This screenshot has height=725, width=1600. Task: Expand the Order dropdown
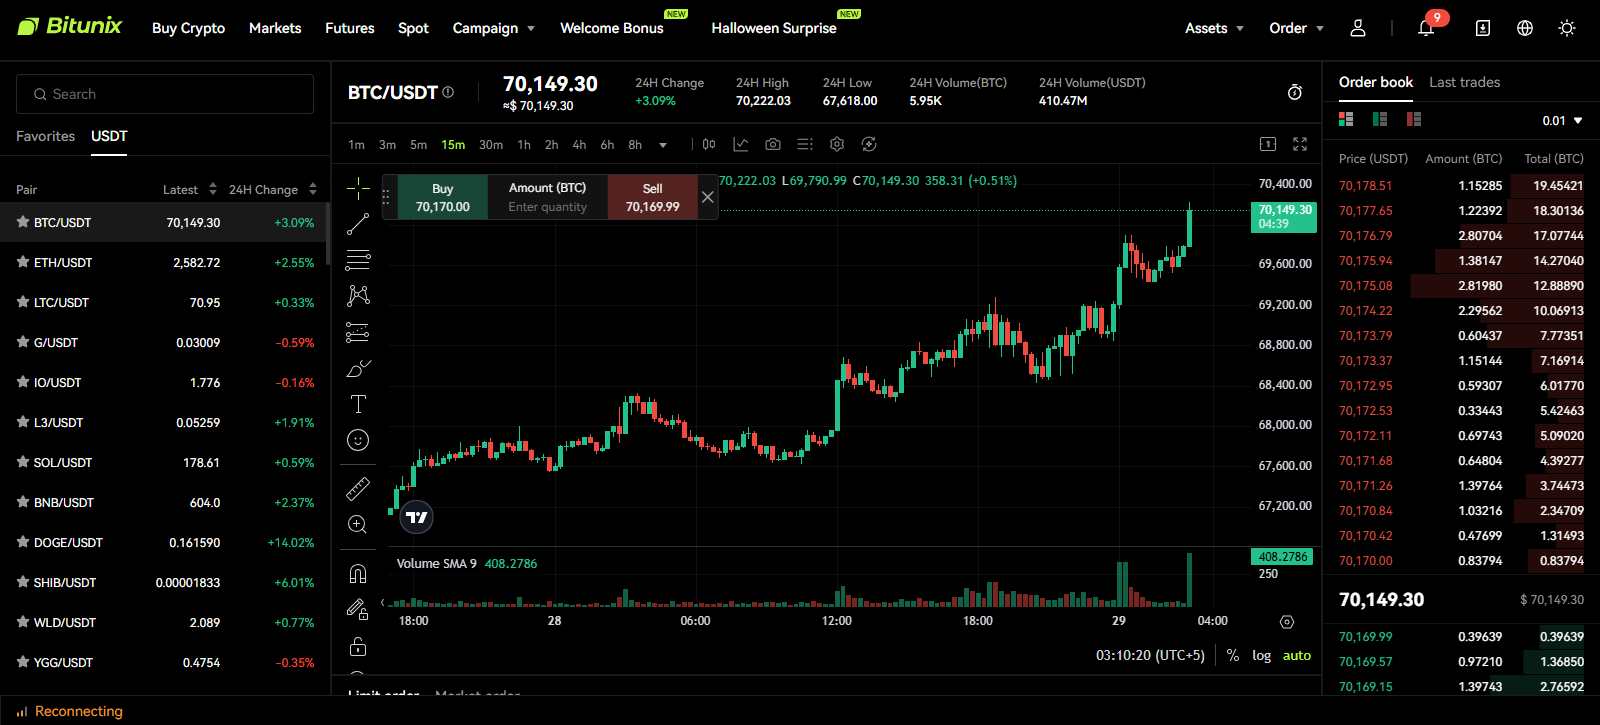click(x=1296, y=28)
